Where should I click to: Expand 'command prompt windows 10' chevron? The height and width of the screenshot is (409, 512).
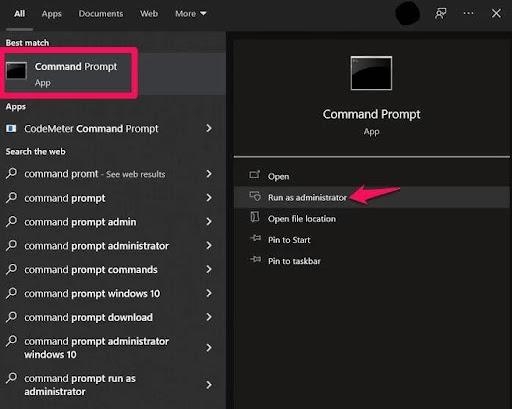tap(209, 293)
